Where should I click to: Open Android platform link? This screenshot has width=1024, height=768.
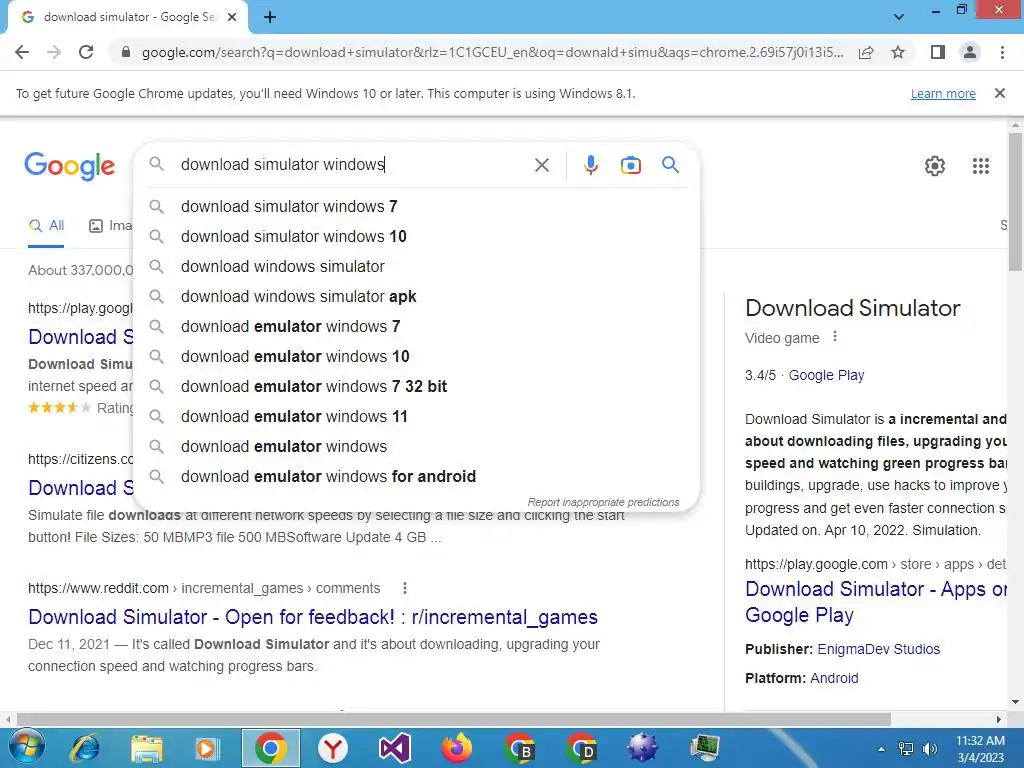click(x=834, y=678)
